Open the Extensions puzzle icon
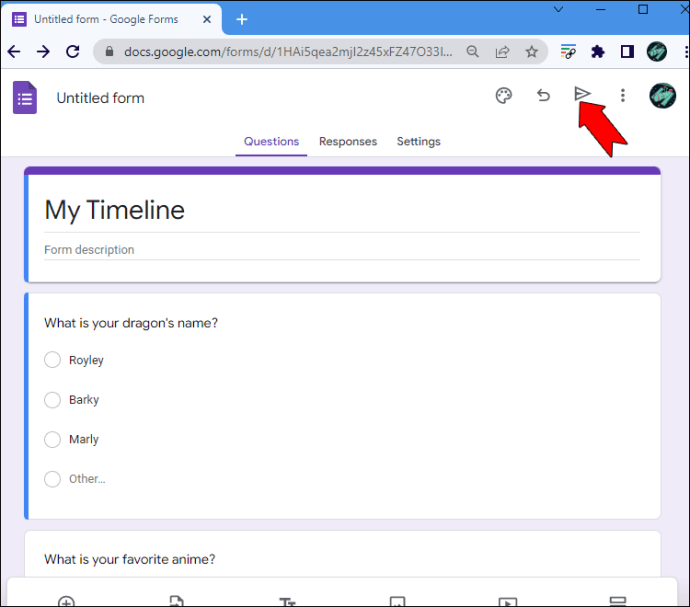Screen dimensions: 690x607 [x=597, y=52]
